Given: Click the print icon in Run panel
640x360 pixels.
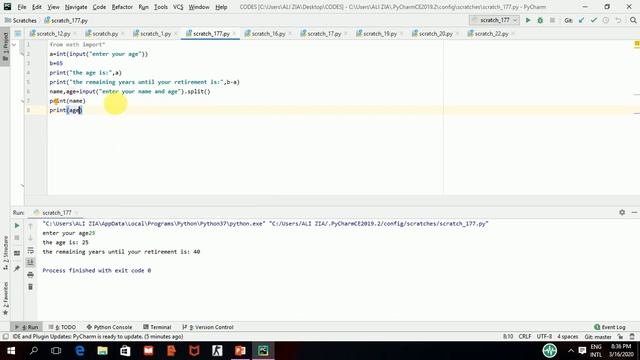Looking at the screenshot, I should click(x=31, y=275).
